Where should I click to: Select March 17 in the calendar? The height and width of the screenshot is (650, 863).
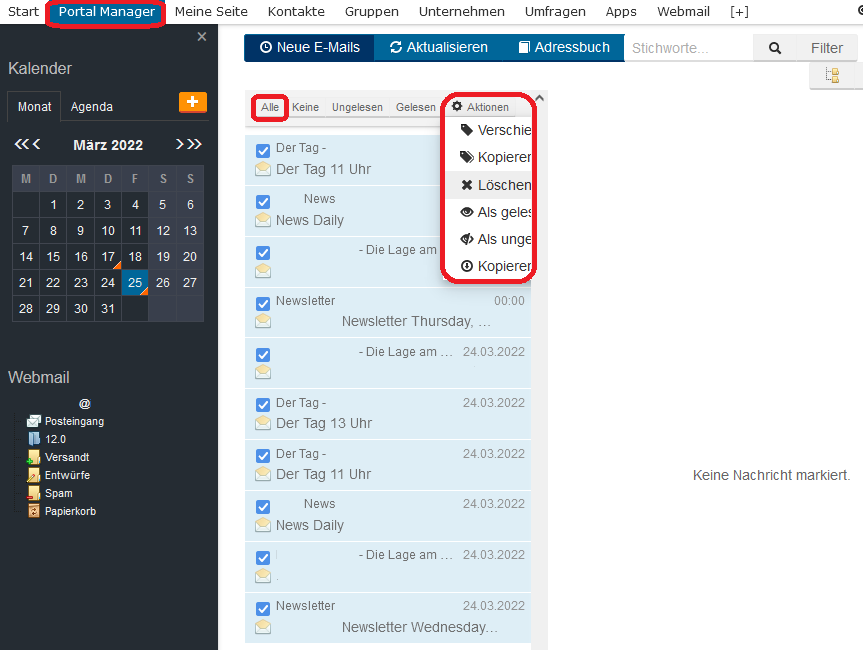click(x=108, y=256)
